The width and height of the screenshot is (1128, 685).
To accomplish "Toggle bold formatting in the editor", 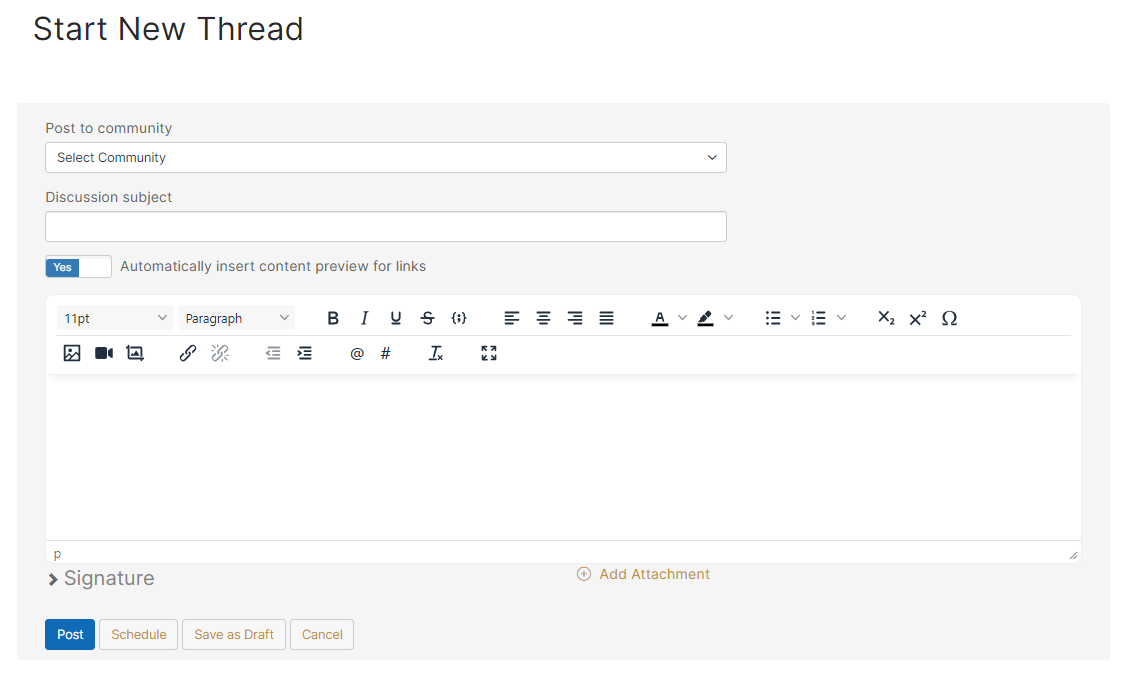I will point(333,318).
